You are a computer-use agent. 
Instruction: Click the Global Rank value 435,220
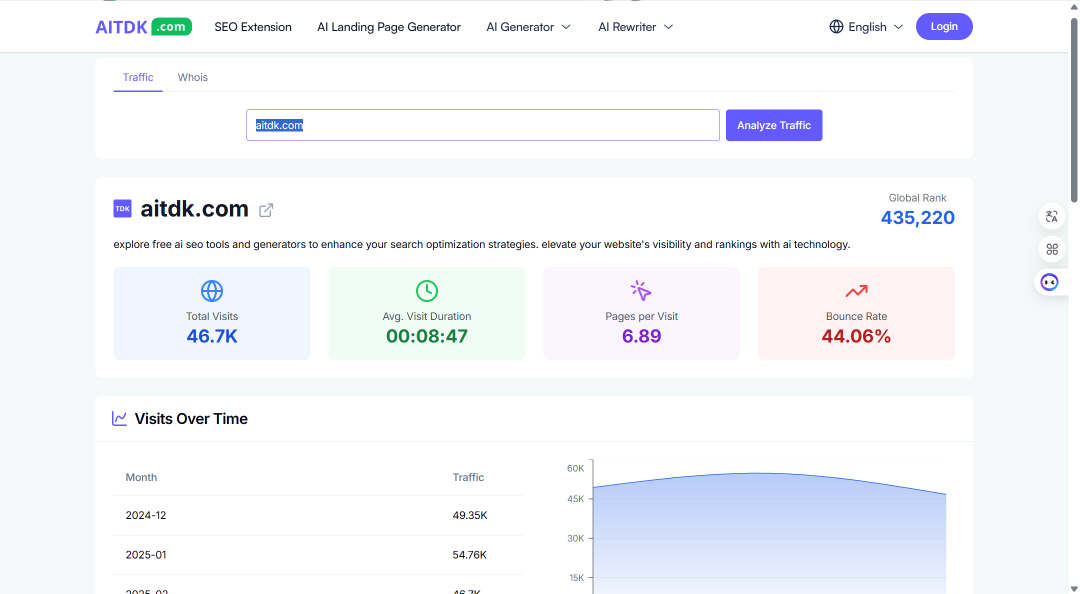[917, 218]
